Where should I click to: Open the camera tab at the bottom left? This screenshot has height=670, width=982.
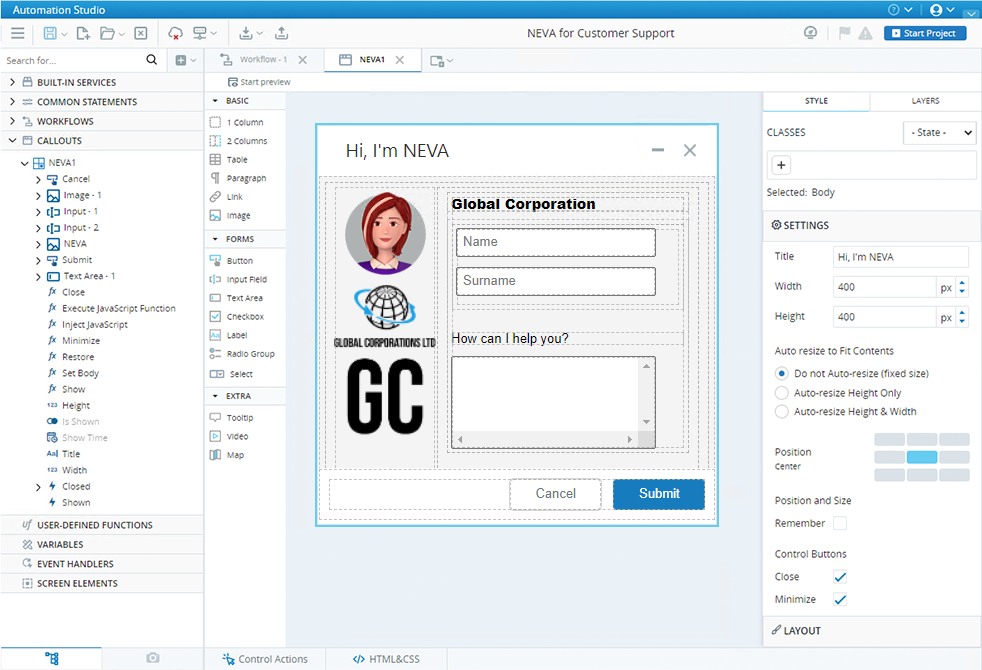152,658
